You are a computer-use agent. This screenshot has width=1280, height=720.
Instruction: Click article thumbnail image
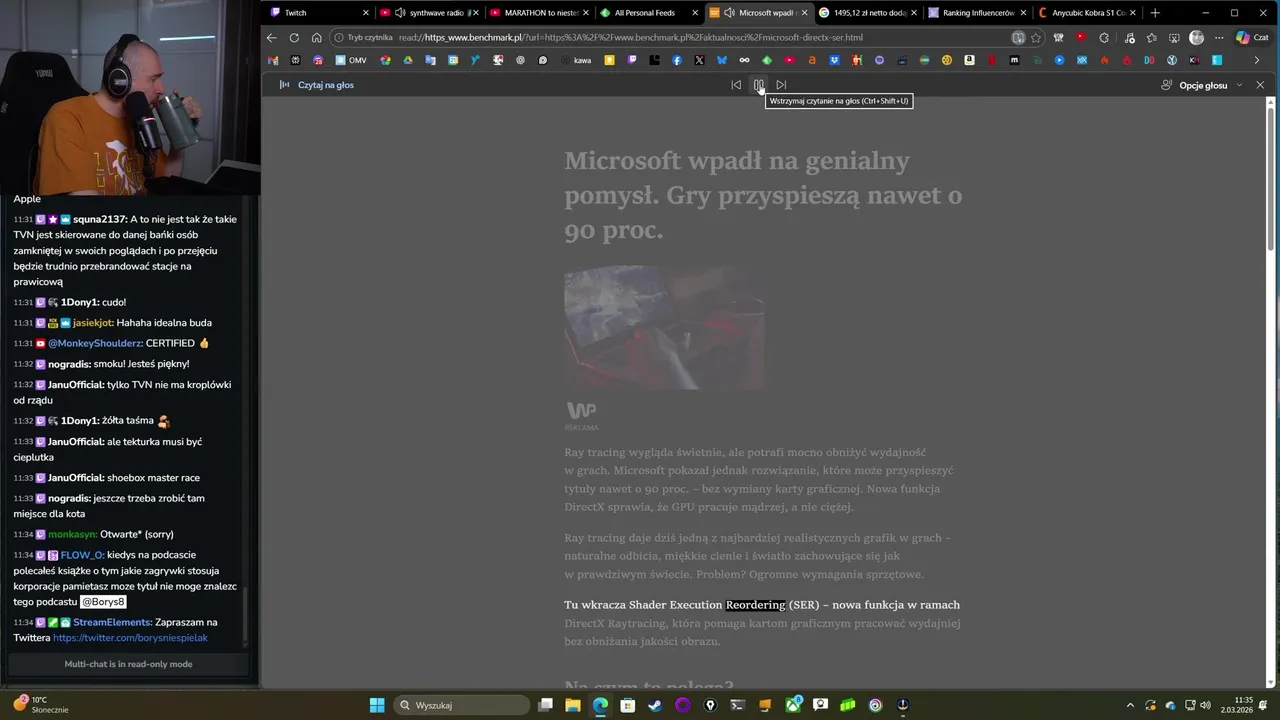pyautogui.click(x=664, y=327)
